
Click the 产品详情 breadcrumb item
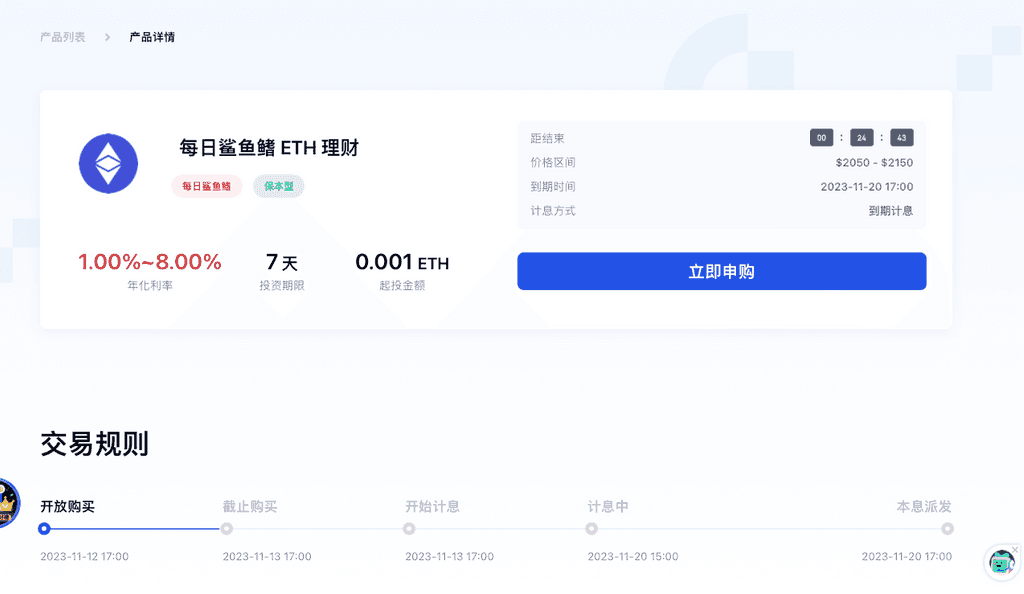[152, 37]
